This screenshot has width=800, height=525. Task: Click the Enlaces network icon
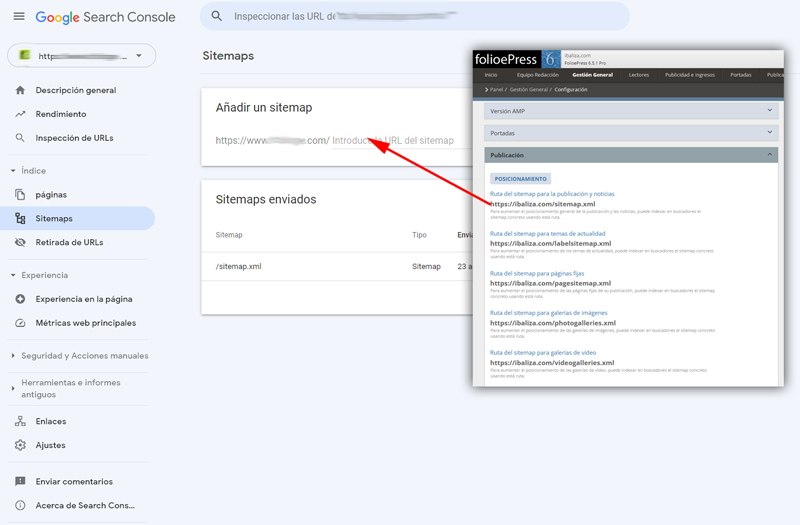(x=20, y=421)
